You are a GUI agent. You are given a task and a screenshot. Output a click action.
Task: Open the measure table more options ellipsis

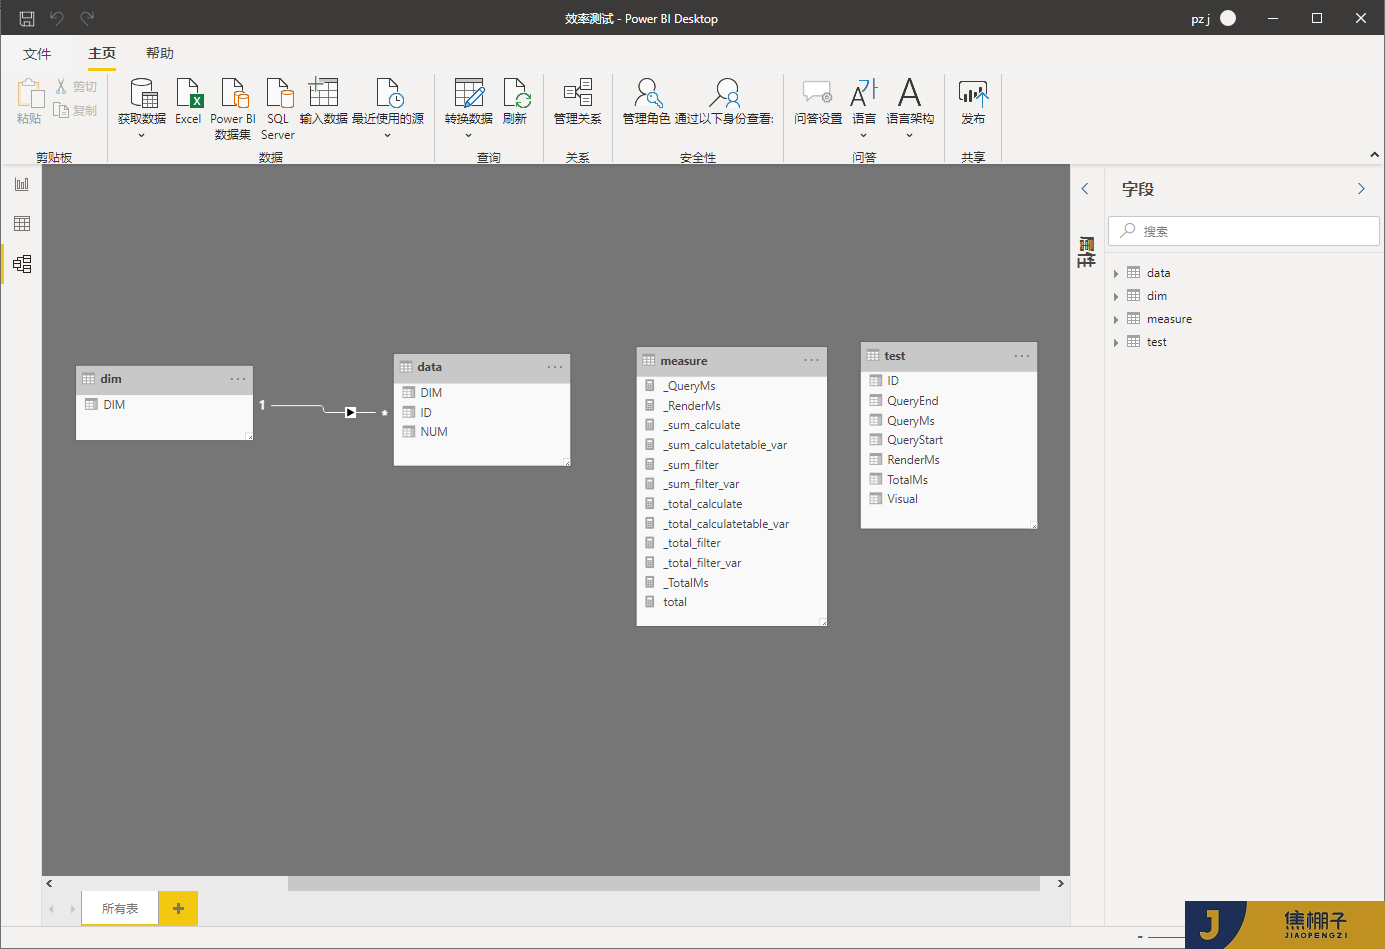(x=812, y=361)
